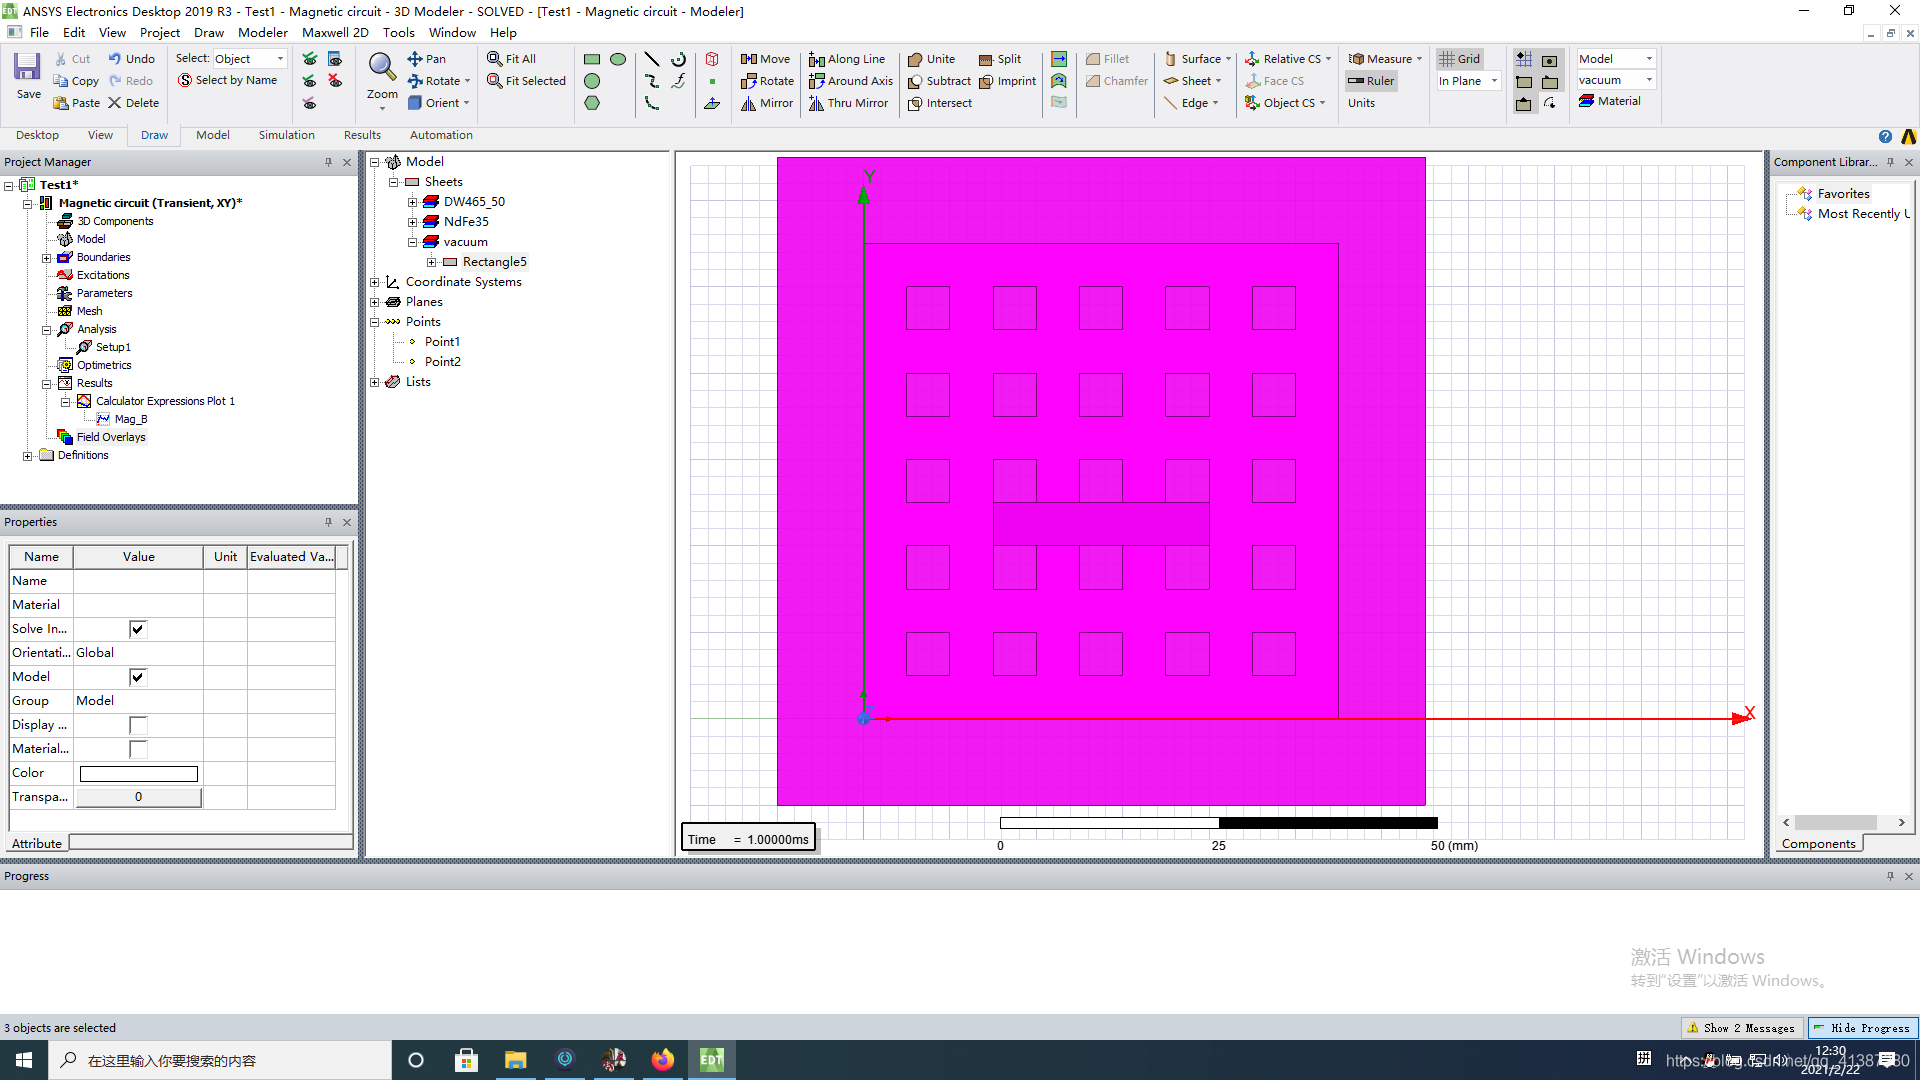Select the Draw line tool

(x=652, y=59)
